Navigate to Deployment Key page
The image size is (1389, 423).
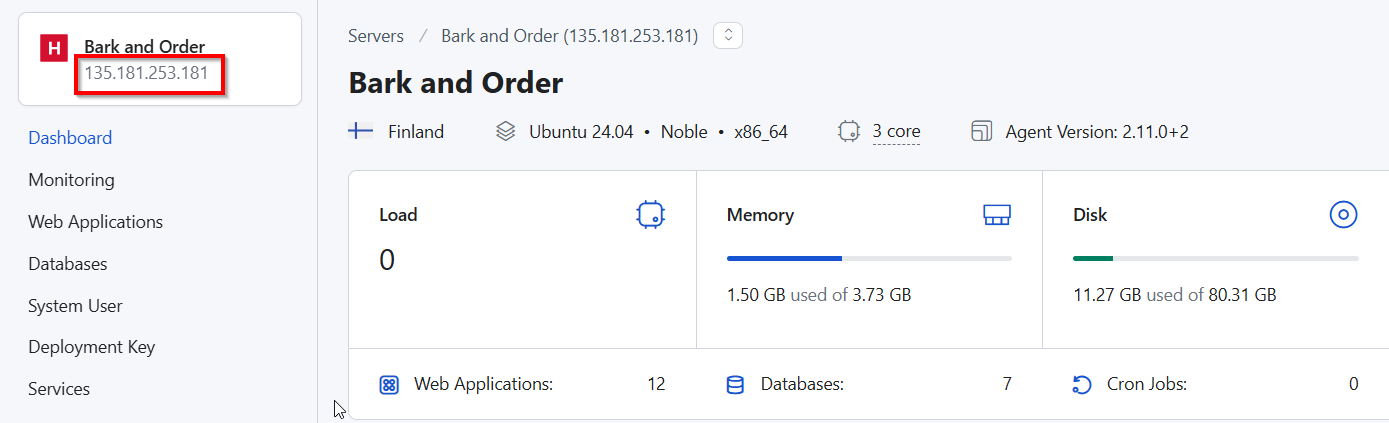[x=91, y=347]
